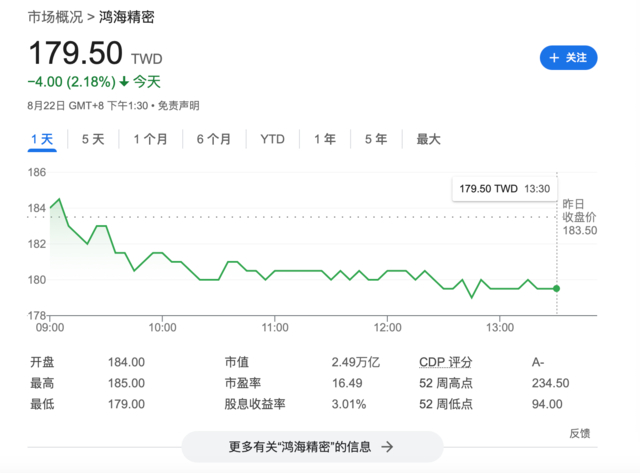Switch to the 5 天 range tab
Viewport: 640px width, 473px height.
(x=93, y=139)
